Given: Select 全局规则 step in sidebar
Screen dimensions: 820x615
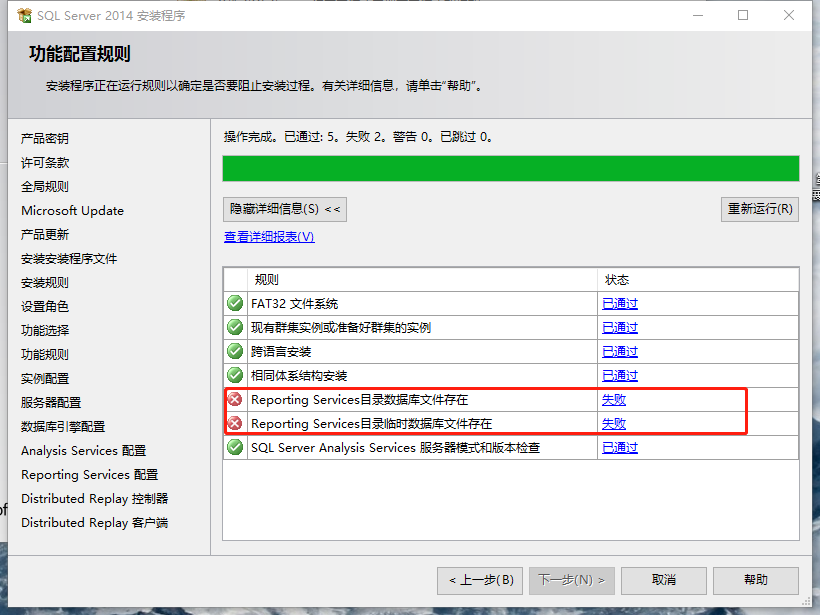Looking at the screenshot, I should pos(45,187).
